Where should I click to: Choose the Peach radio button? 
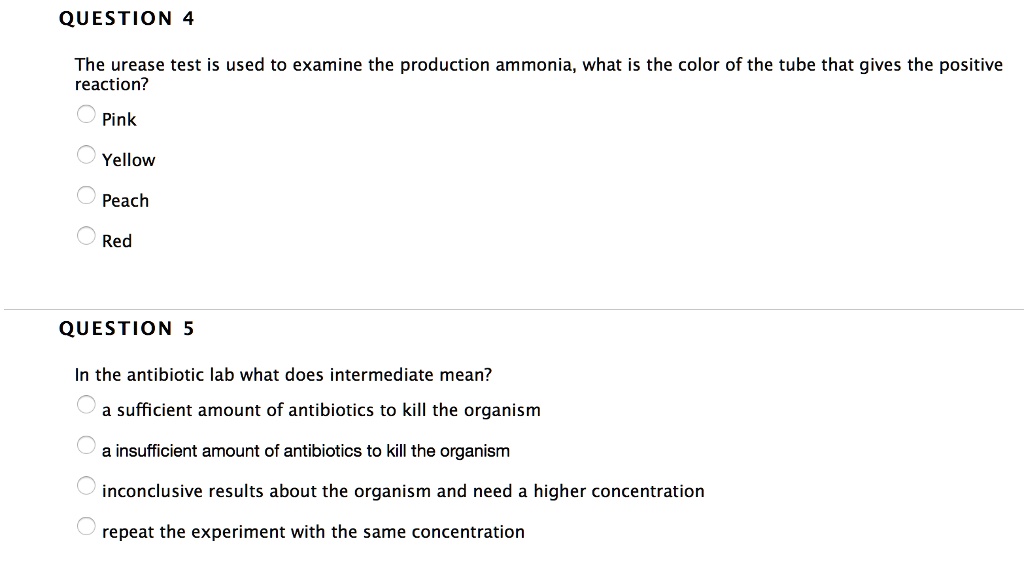[x=86, y=195]
